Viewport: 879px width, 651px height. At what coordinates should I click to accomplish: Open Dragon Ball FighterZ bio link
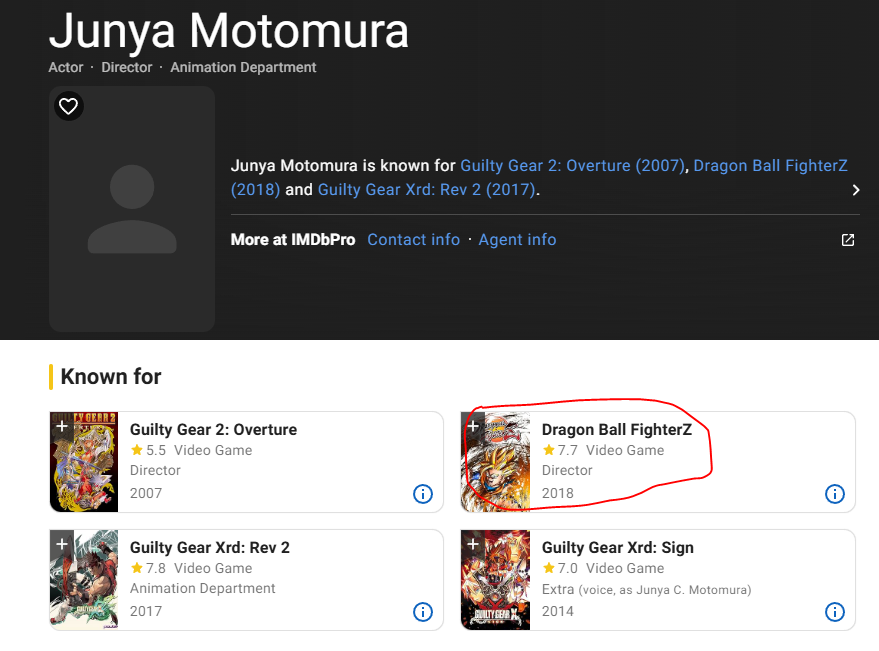pos(770,166)
